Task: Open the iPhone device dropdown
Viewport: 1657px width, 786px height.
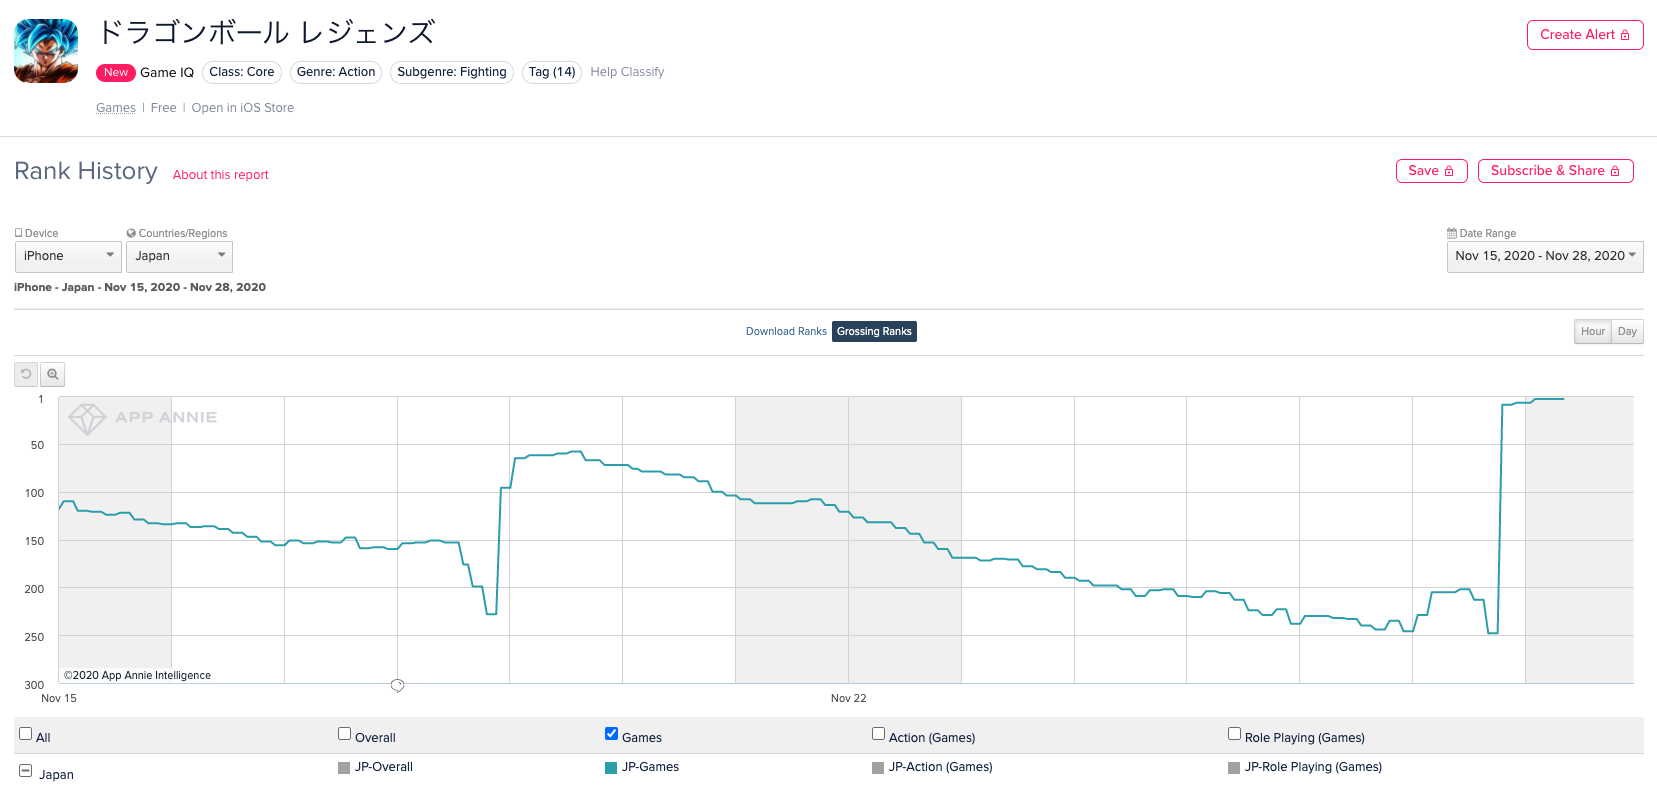Action: 68,256
